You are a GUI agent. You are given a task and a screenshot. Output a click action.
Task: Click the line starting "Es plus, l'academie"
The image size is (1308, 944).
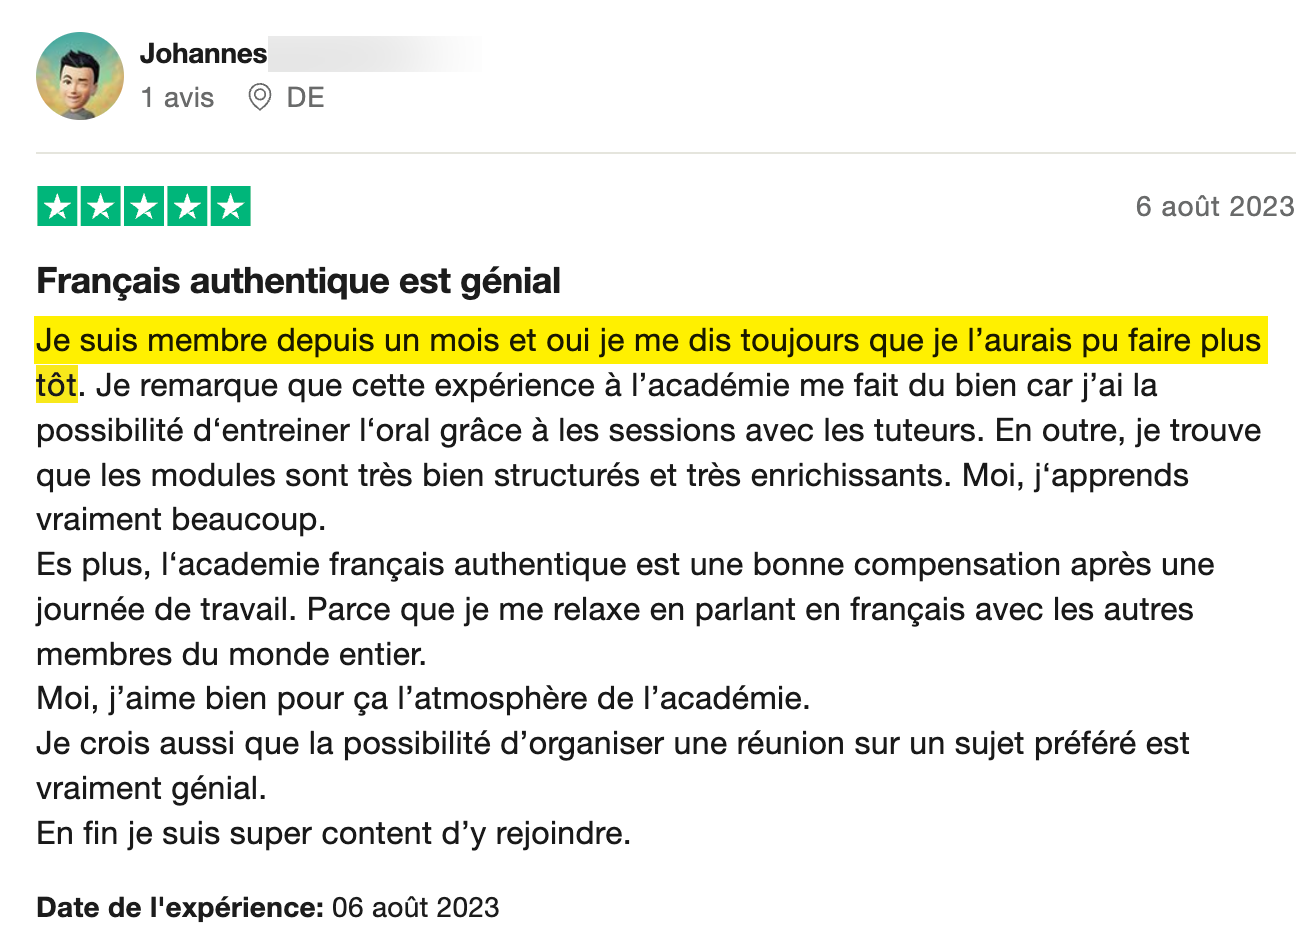pyautogui.click(x=625, y=565)
